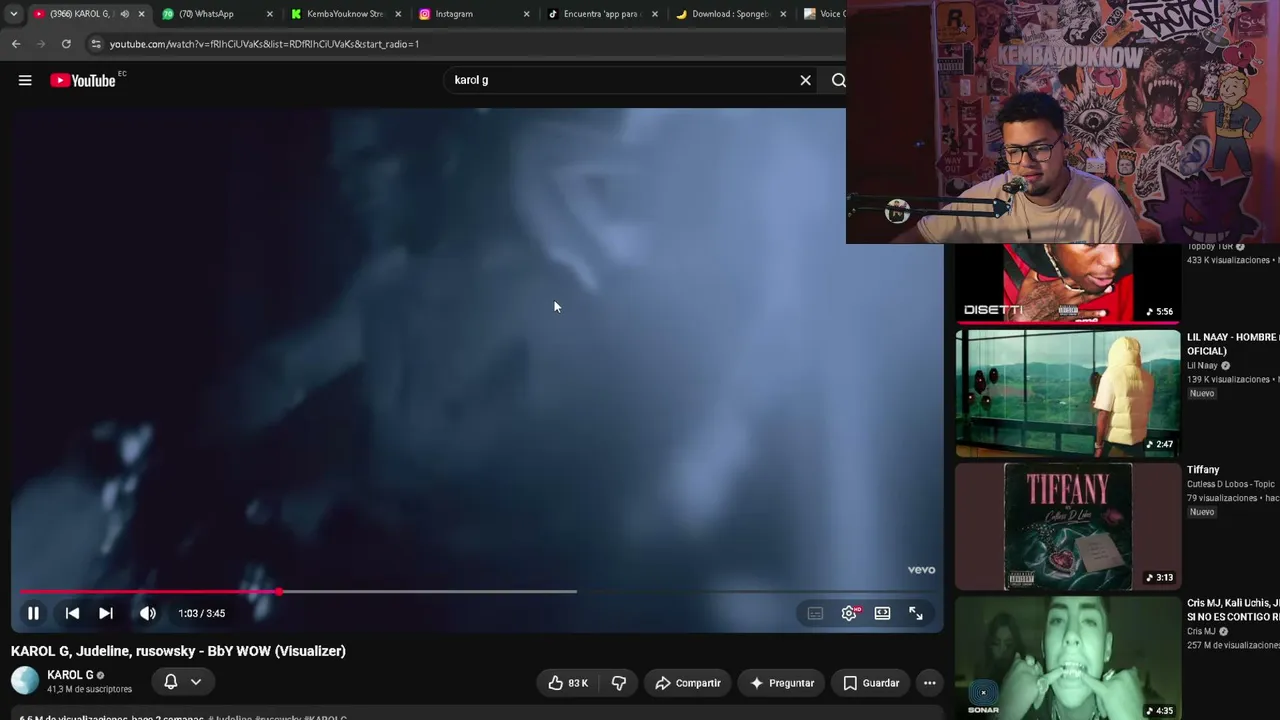Click the youtube.com address bar URL
The width and height of the screenshot is (1280, 720).
click(264, 44)
